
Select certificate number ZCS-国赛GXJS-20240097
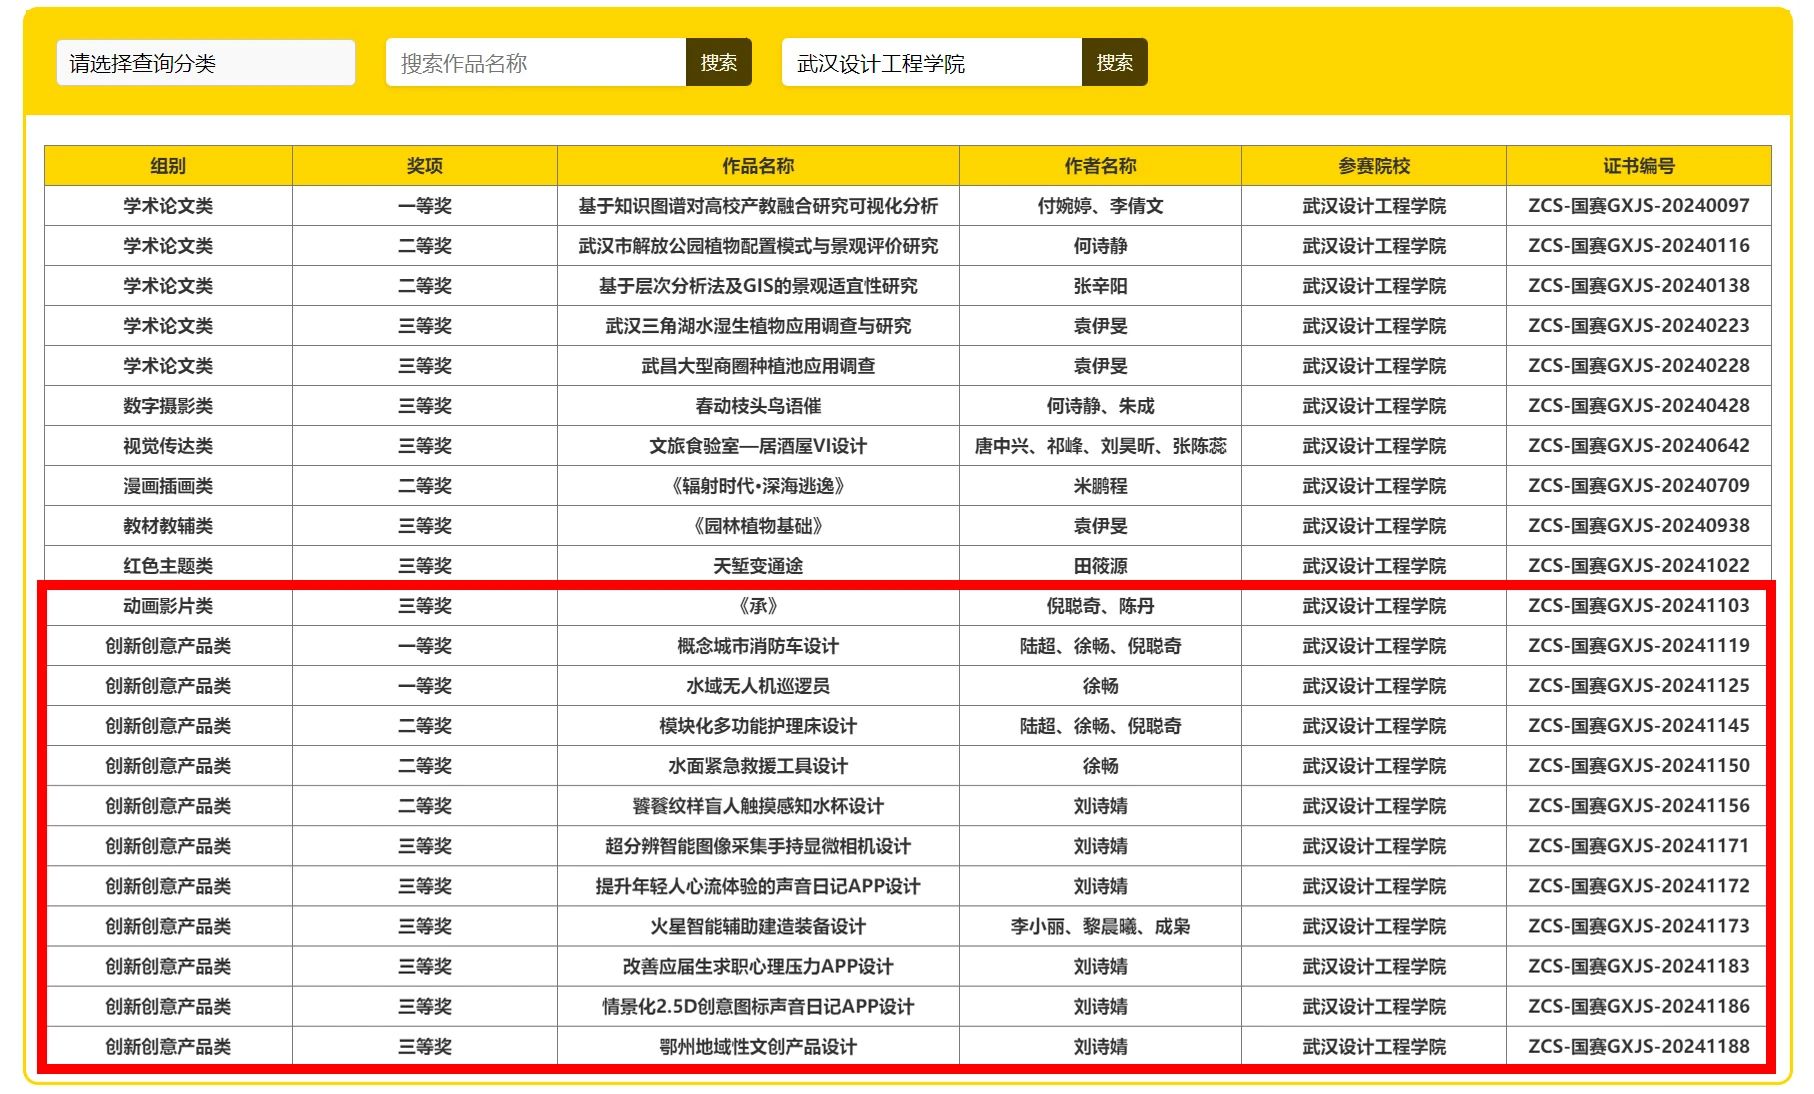point(1638,206)
